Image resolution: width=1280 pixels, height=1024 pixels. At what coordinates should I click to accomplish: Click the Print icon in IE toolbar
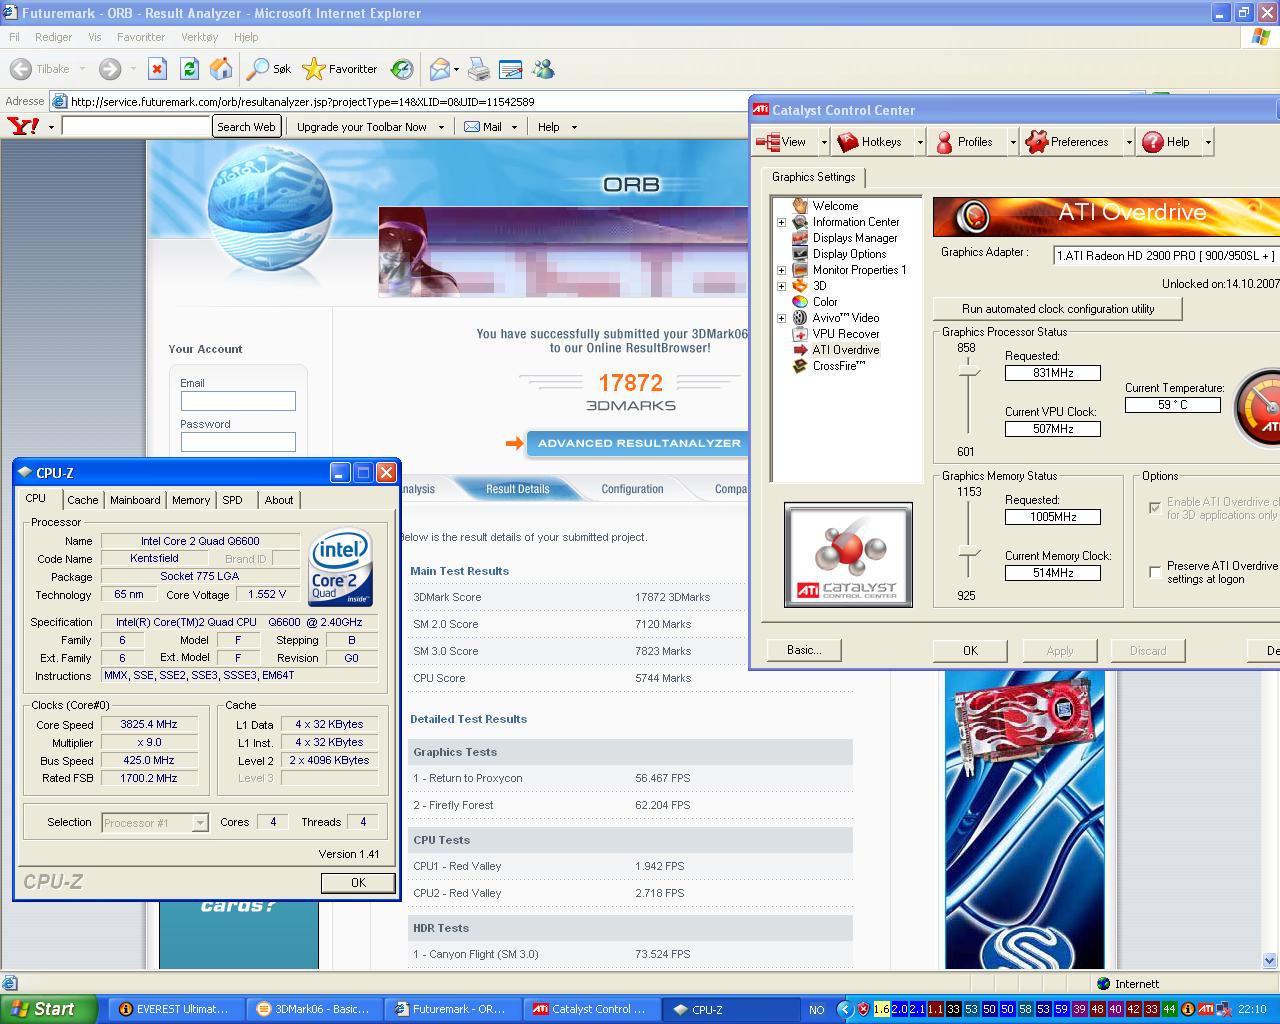coord(479,69)
